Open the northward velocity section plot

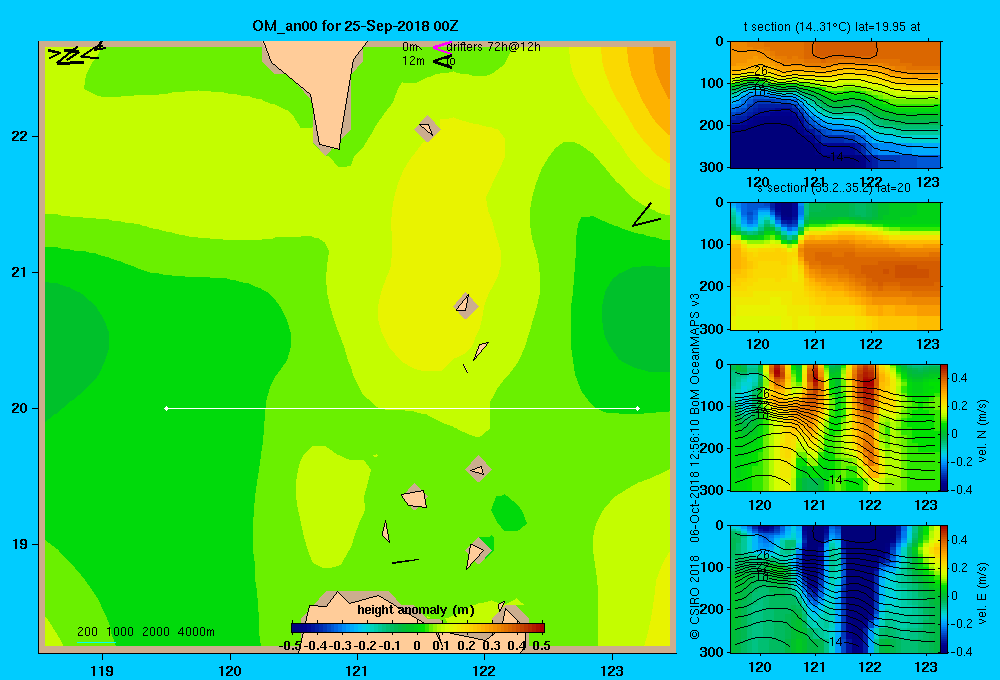point(835,427)
